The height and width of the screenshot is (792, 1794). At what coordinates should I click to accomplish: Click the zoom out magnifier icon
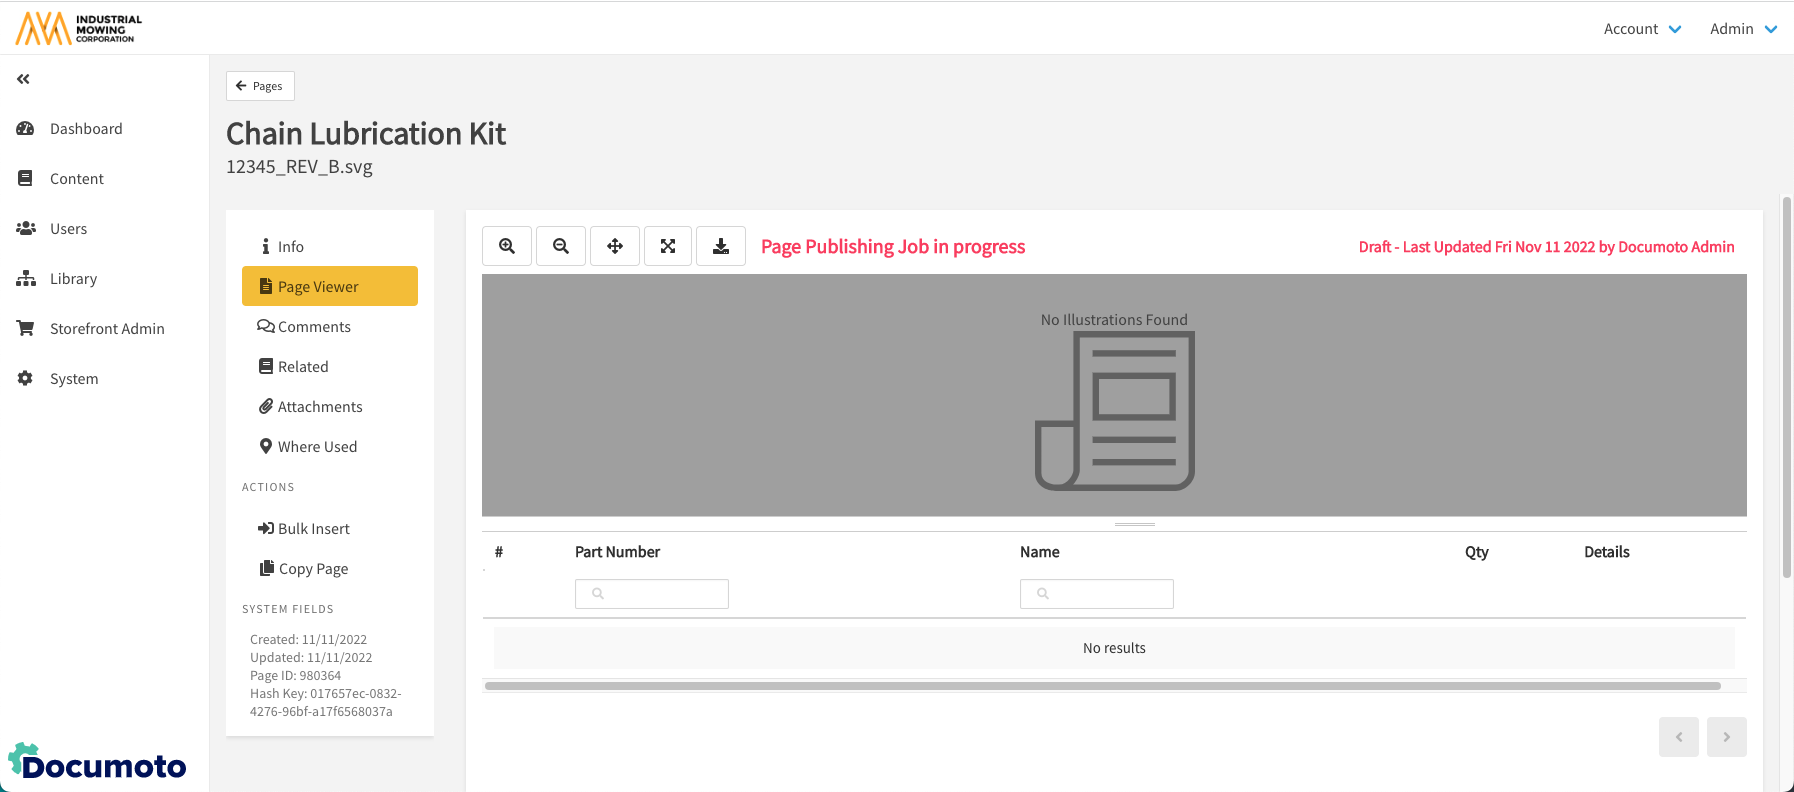coord(561,246)
